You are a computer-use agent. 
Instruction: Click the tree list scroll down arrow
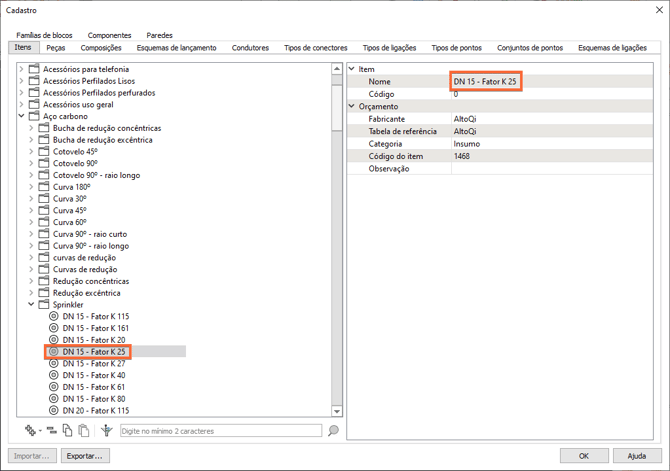click(337, 411)
